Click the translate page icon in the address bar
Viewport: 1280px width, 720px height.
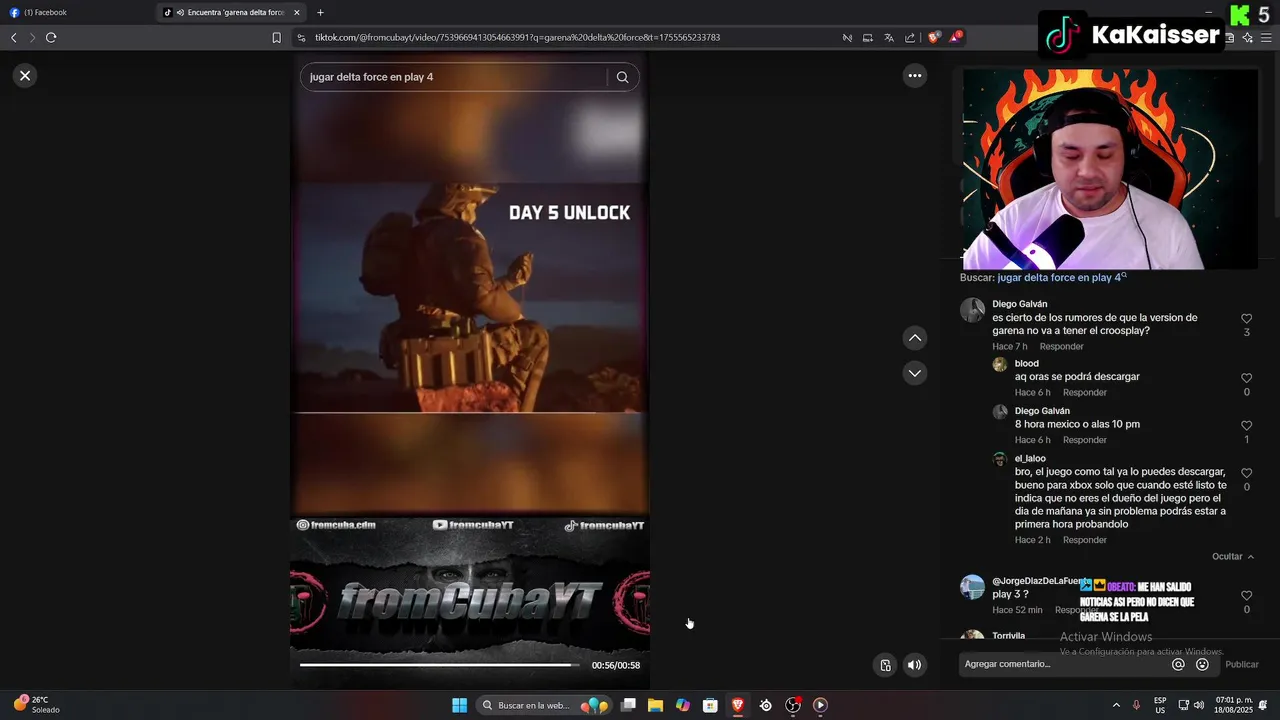pos(888,37)
